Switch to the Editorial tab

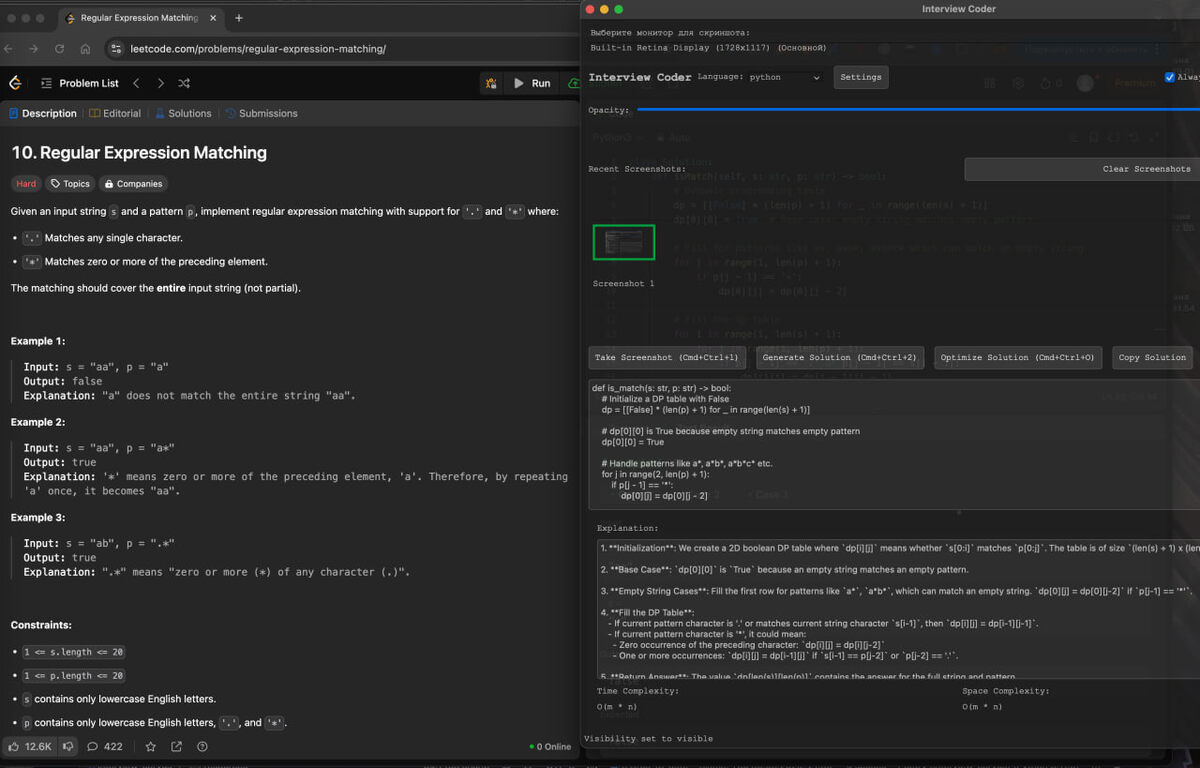pyautogui.click(x=115, y=113)
